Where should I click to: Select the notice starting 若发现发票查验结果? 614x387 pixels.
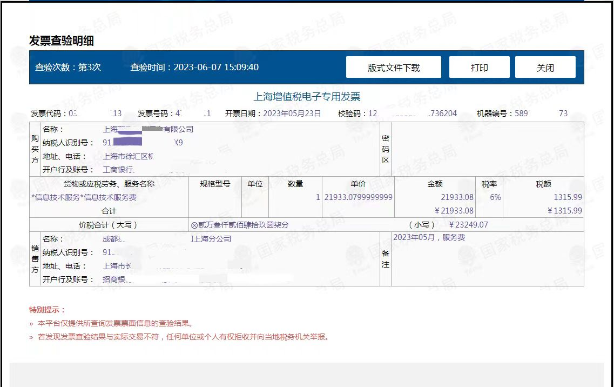(x=183, y=337)
